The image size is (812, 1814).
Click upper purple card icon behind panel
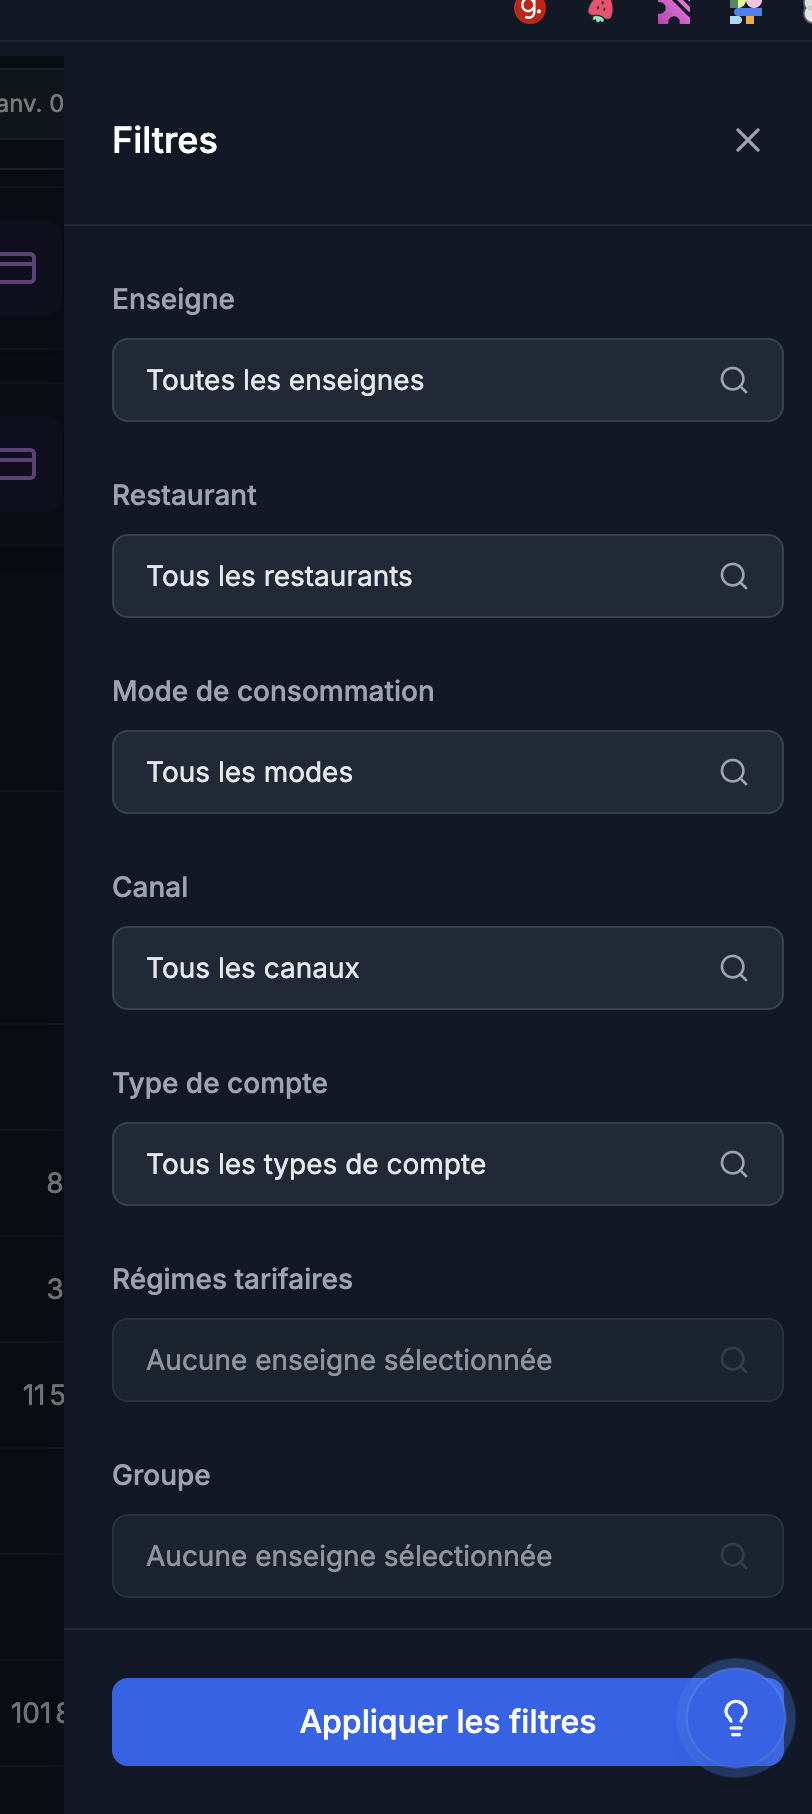point(18,268)
